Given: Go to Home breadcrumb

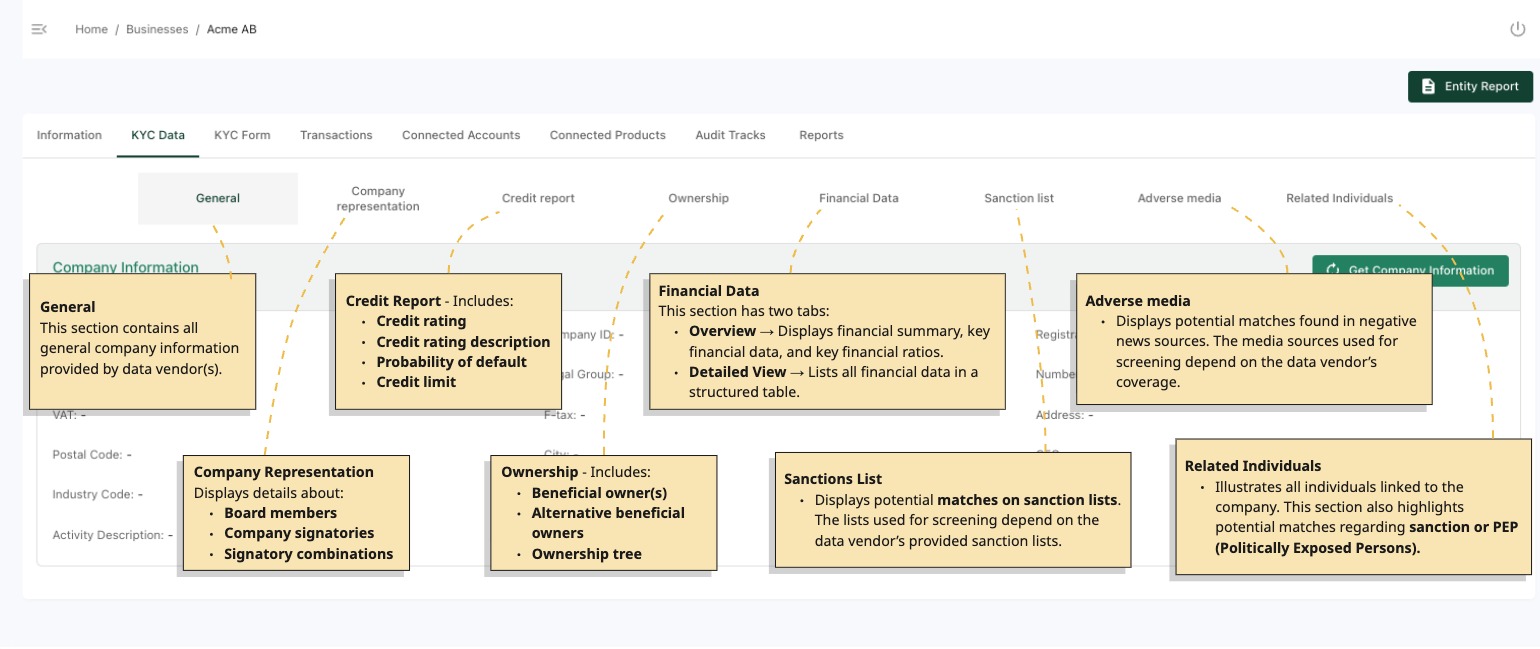Looking at the screenshot, I should pyautogui.click(x=91, y=29).
